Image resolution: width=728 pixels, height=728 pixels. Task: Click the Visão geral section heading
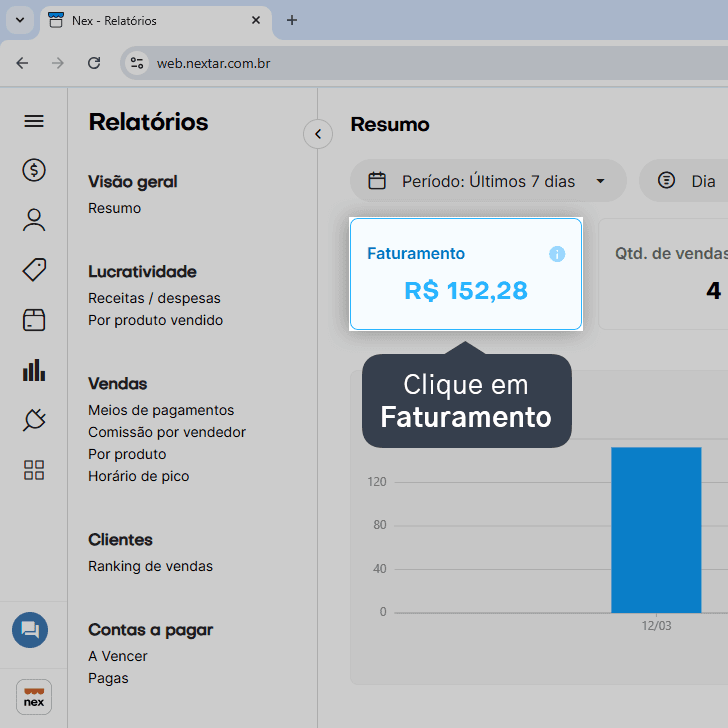click(x=133, y=182)
